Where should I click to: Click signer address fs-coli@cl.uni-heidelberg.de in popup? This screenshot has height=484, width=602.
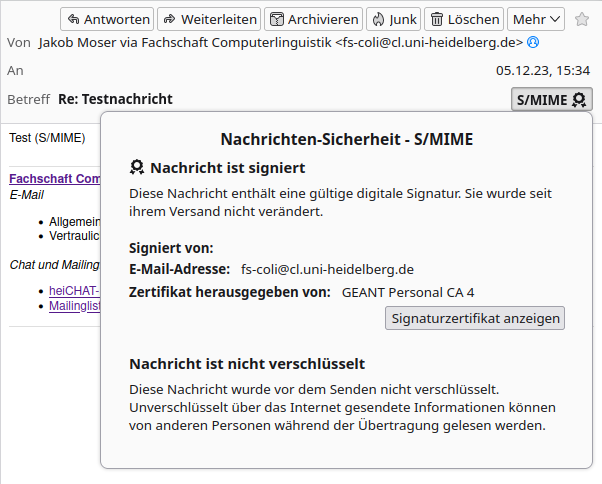click(x=327, y=269)
